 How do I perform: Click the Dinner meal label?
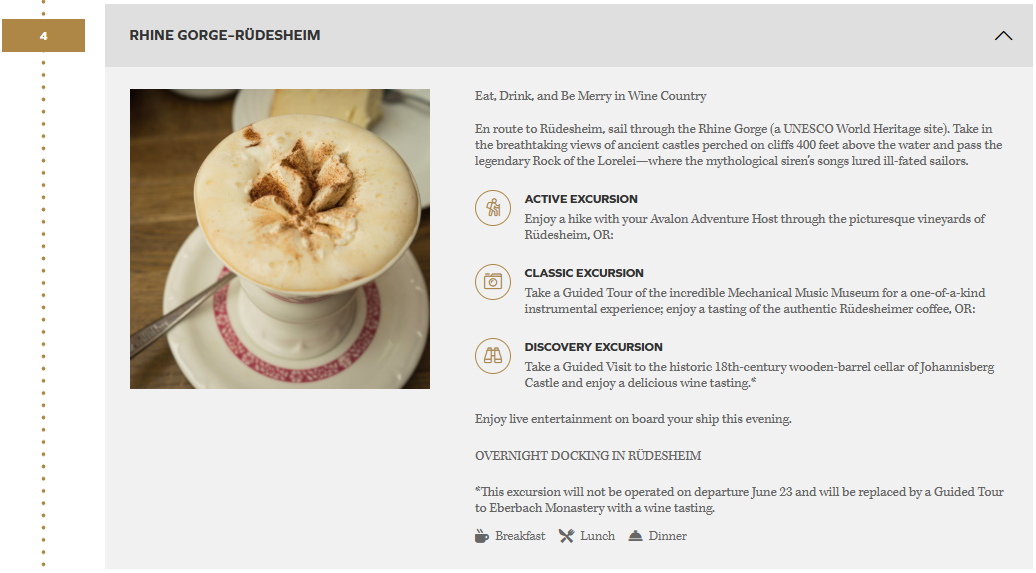coord(667,536)
